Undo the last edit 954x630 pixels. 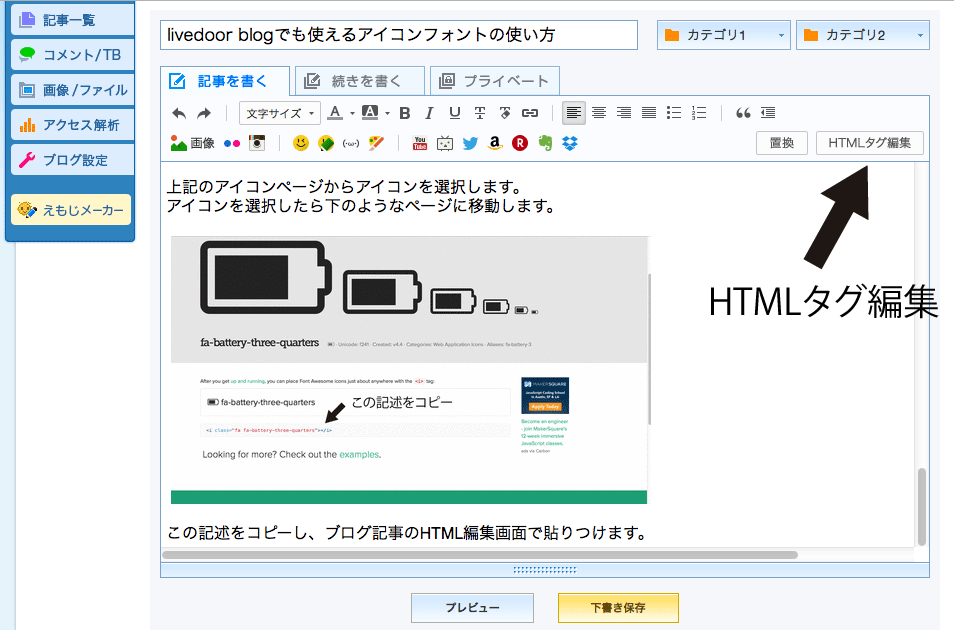coord(179,113)
